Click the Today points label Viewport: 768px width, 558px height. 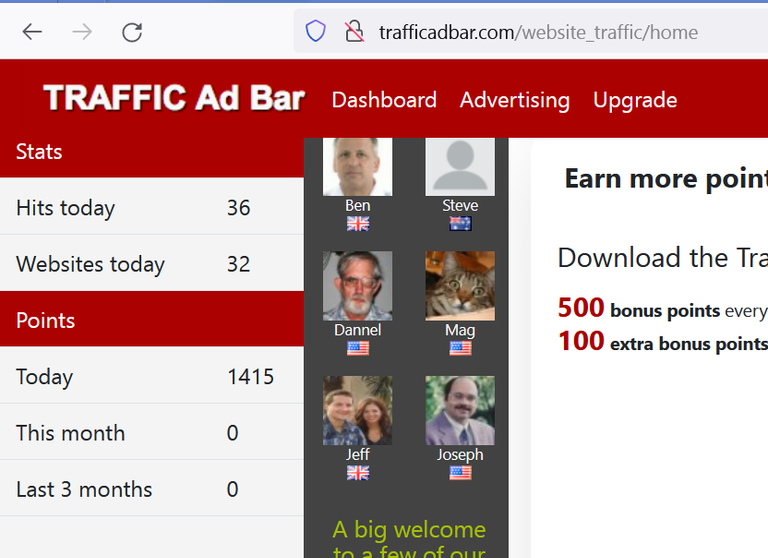45,378
